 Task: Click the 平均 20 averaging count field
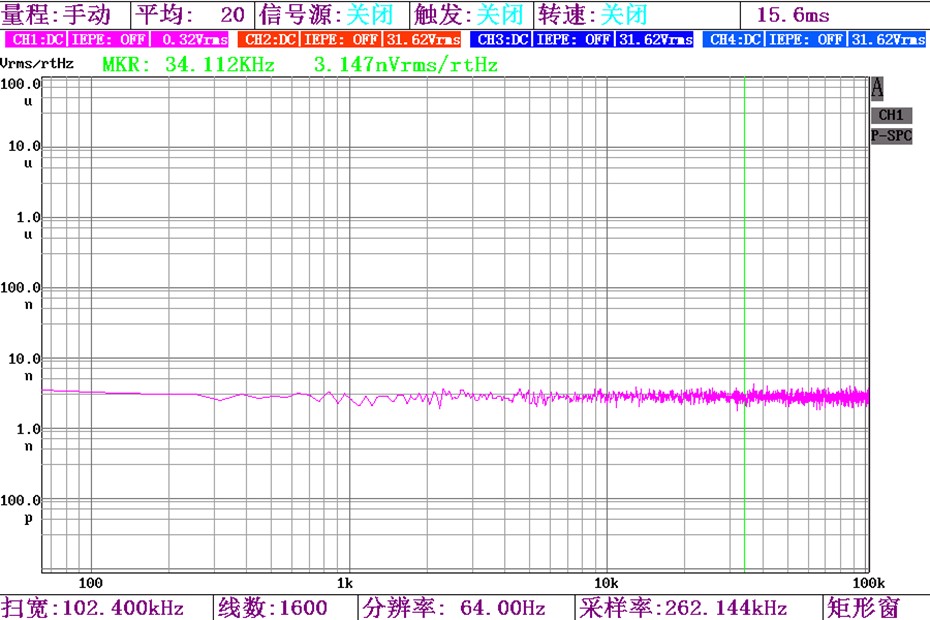191,14
